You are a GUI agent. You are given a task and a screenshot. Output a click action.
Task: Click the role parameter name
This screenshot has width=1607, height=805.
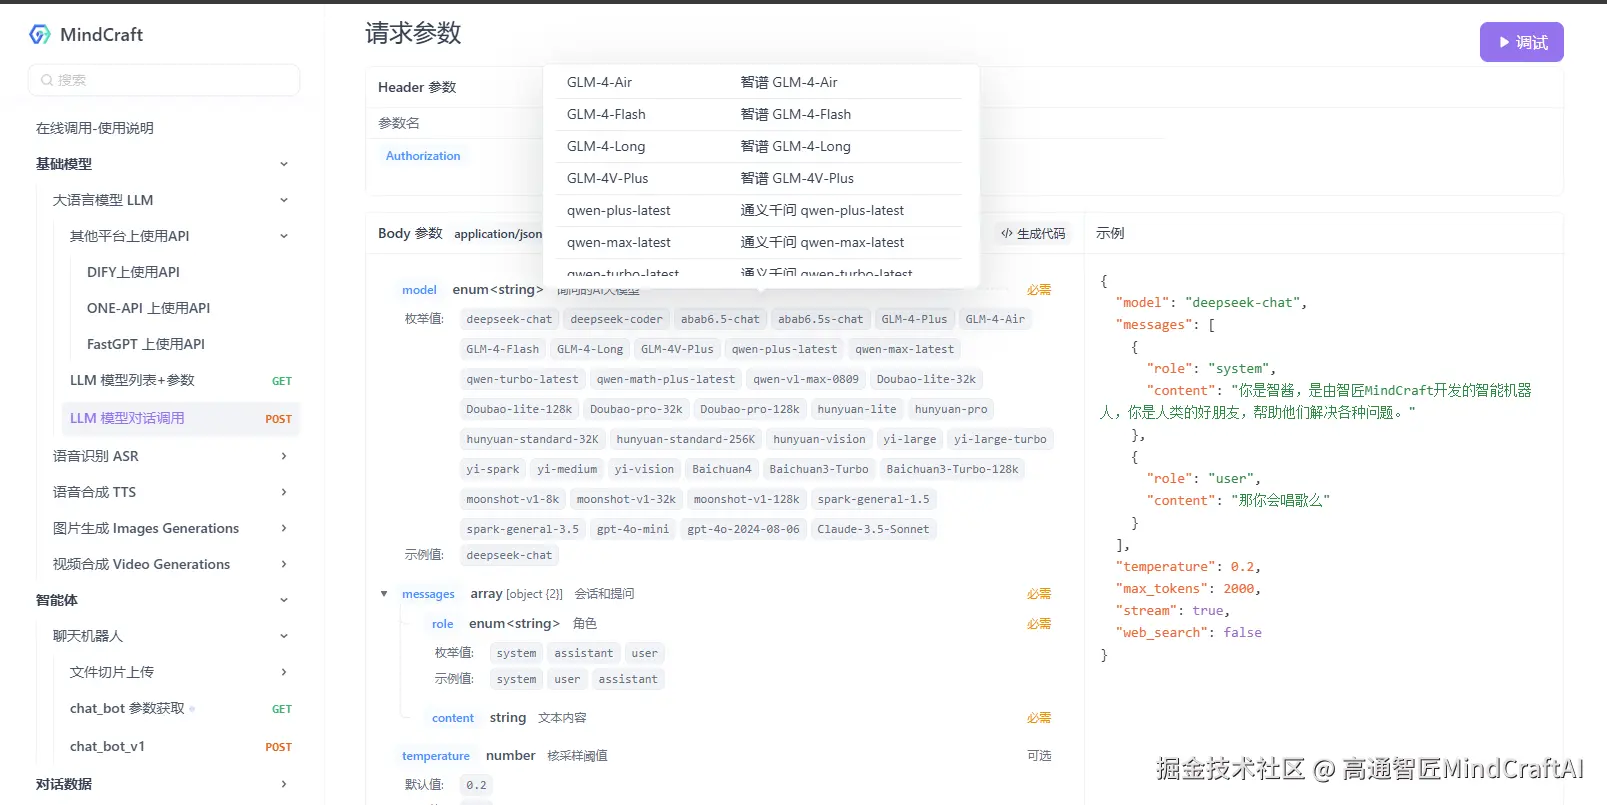pyautogui.click(x=443, y=624)
